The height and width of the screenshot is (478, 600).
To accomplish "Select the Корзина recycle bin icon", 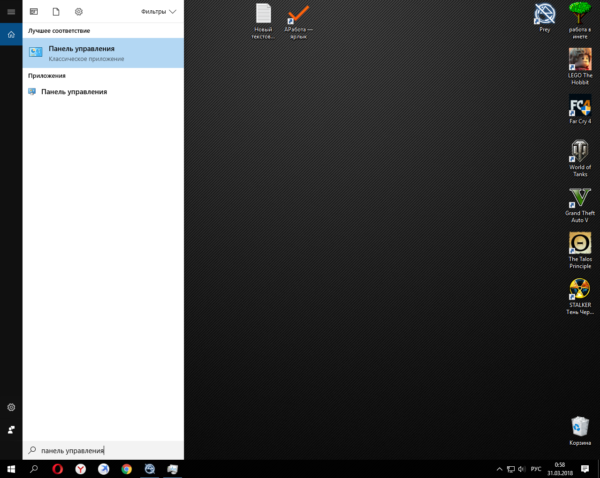I will (x=580, y=431).
